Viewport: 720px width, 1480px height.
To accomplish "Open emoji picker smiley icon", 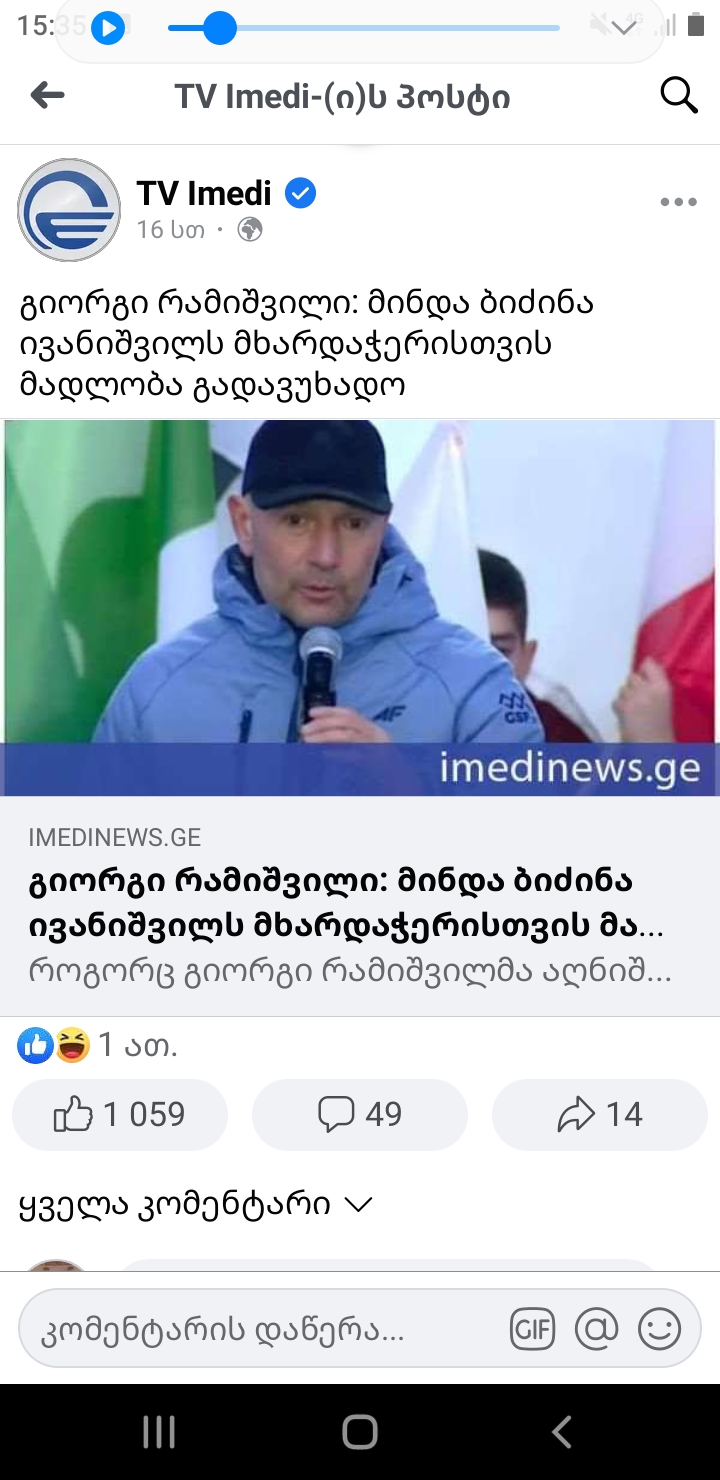I will click(x=659, y=1328).
